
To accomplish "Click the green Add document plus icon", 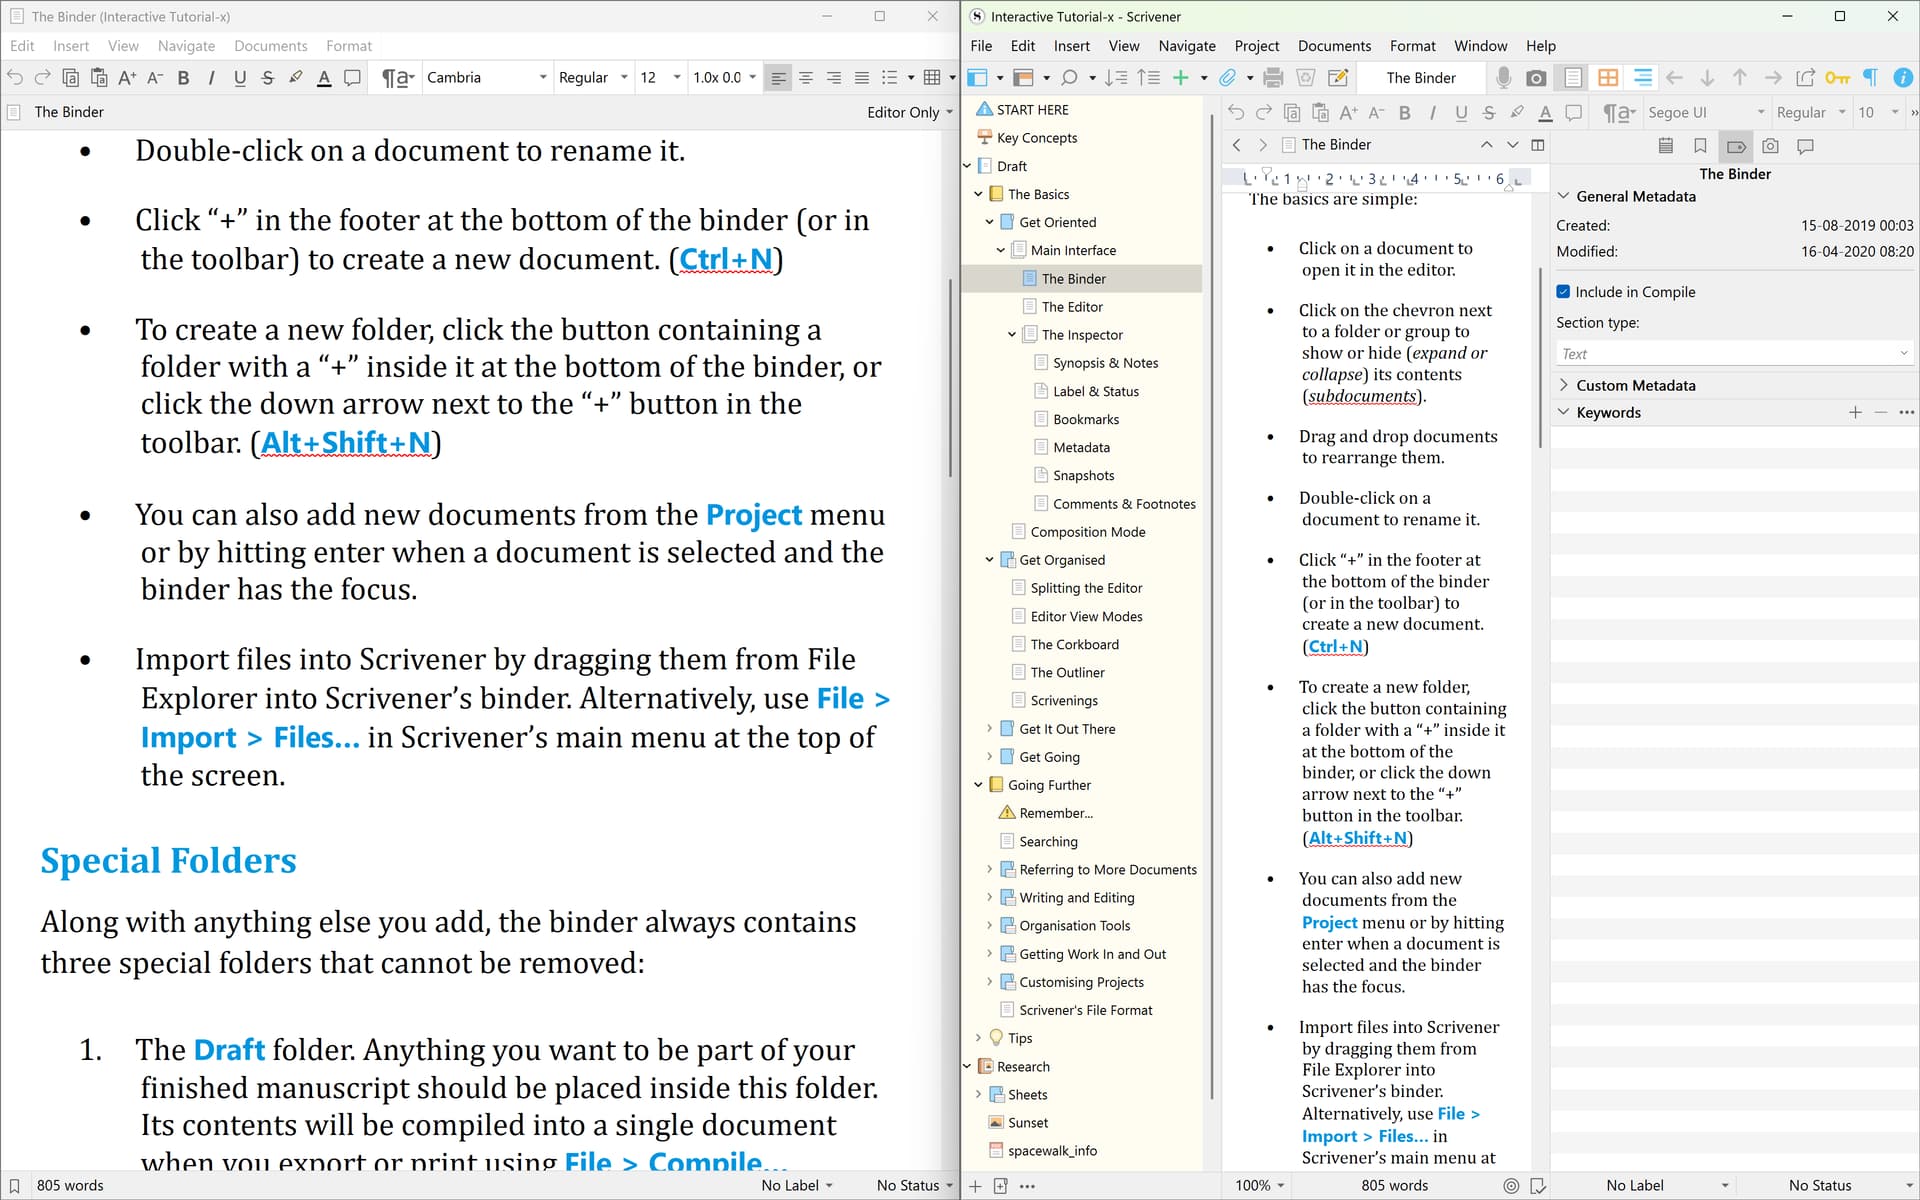I will tap(1181, 78).
